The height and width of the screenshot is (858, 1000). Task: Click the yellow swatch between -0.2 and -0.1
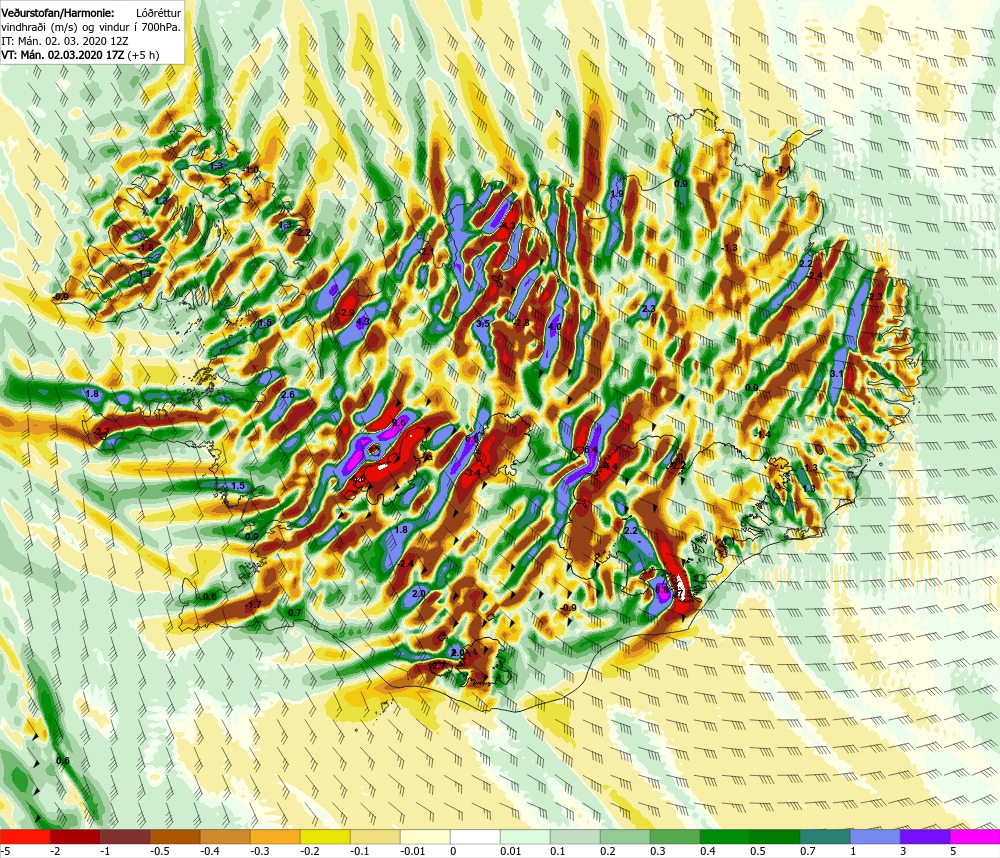(x=325, y=837)
